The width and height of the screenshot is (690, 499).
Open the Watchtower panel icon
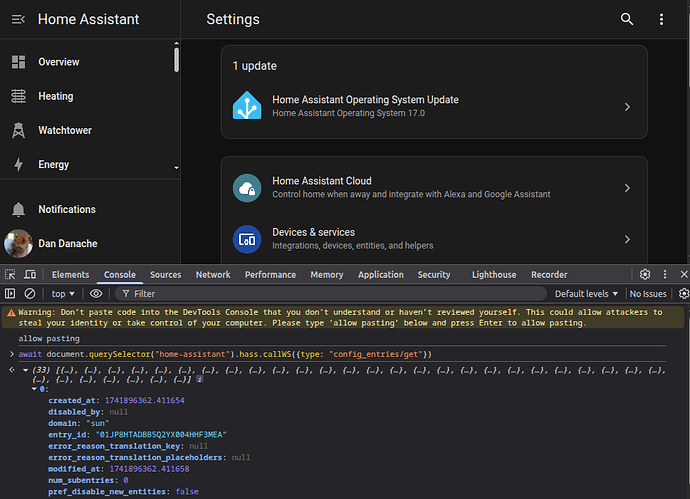18,130
